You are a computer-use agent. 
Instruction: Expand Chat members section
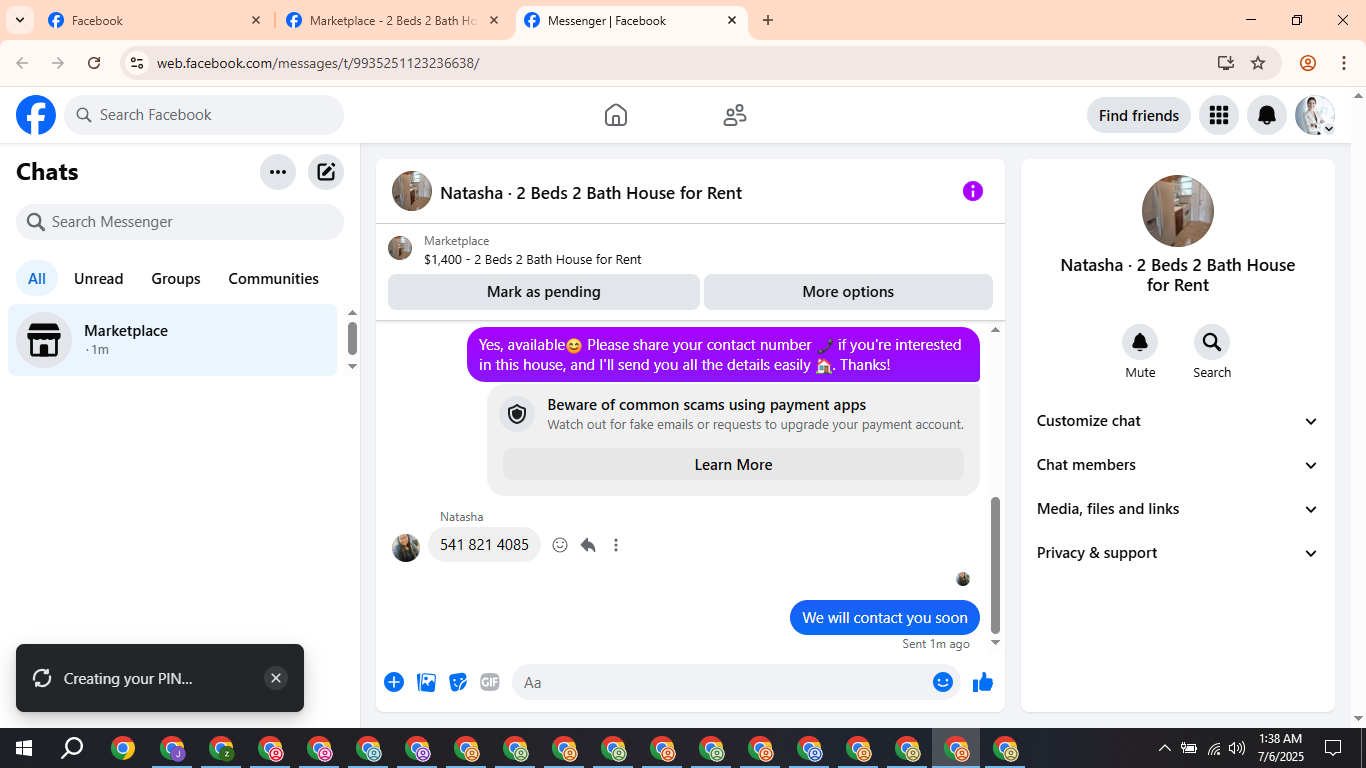tap(1178, 465)
